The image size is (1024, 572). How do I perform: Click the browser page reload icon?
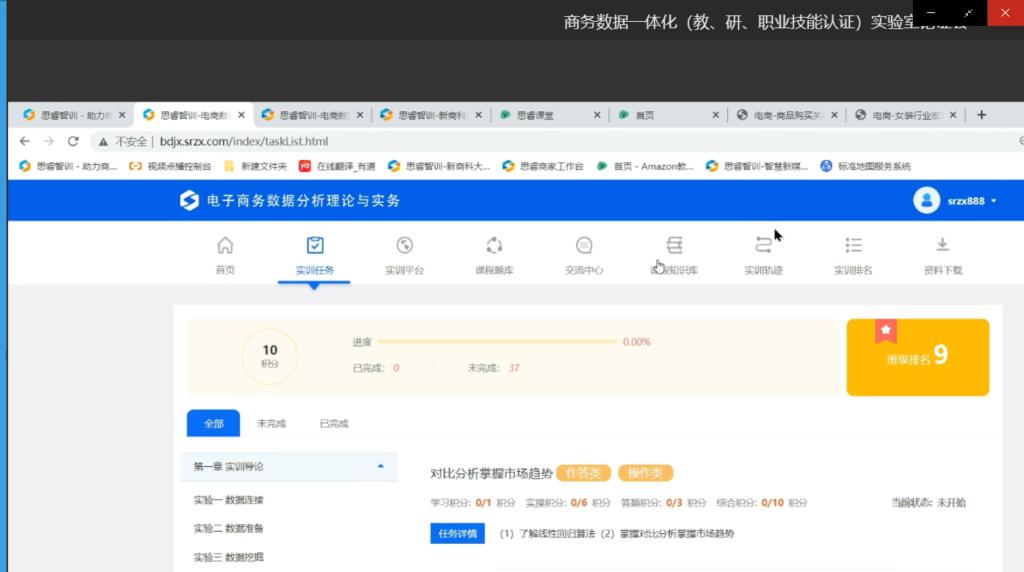pos(73,142)
